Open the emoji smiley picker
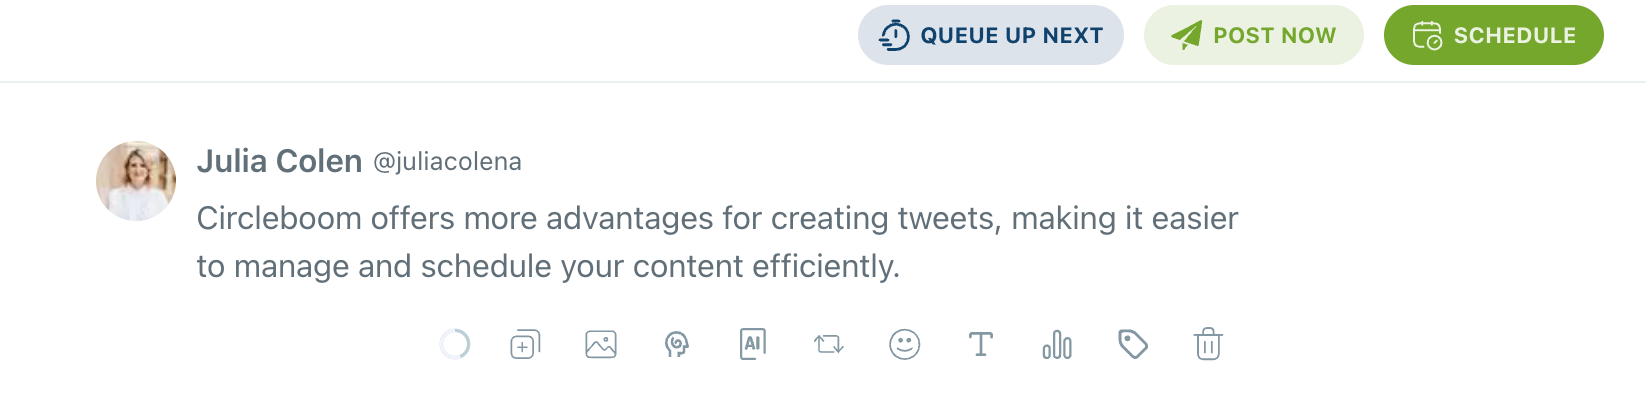Image resolution: width=1646 pixels, height=419 pixels. tap(905, 345)
